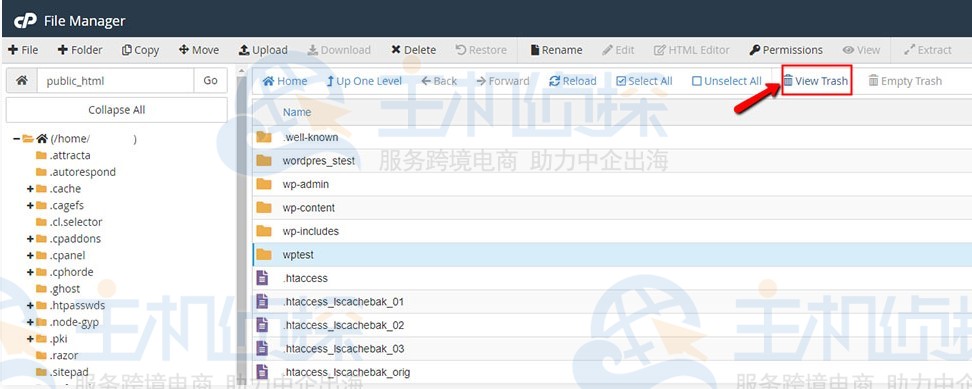This screenshot has height=389, width=972.
Task: Select .sitepad folder in tree
Action: tap(70, 372)
